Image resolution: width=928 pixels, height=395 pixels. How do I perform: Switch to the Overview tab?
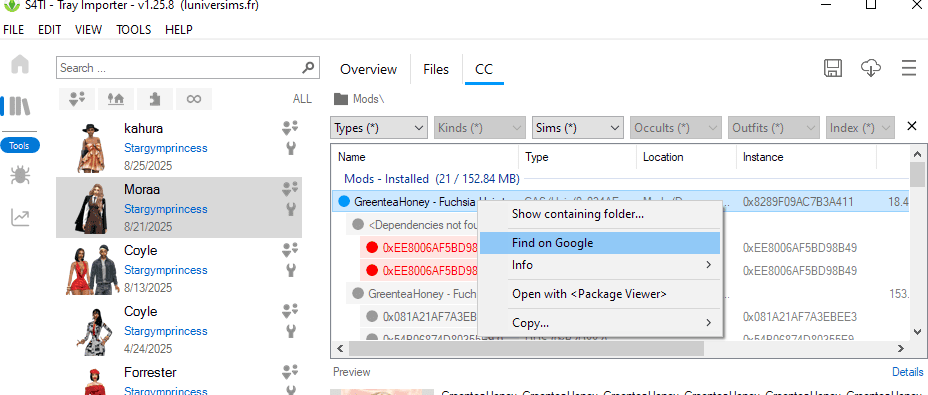pos(368,69)
